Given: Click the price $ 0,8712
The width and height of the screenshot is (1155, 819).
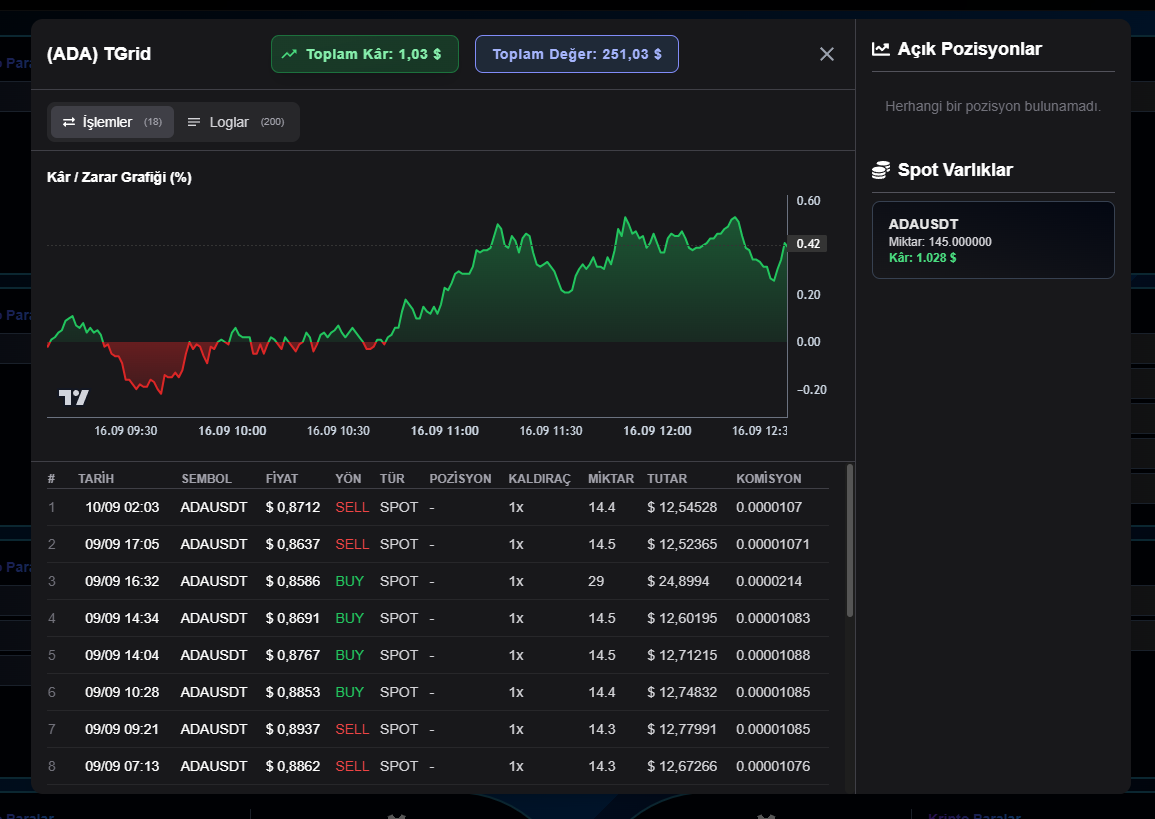Looking at the screenshot, I should [292, 507].
